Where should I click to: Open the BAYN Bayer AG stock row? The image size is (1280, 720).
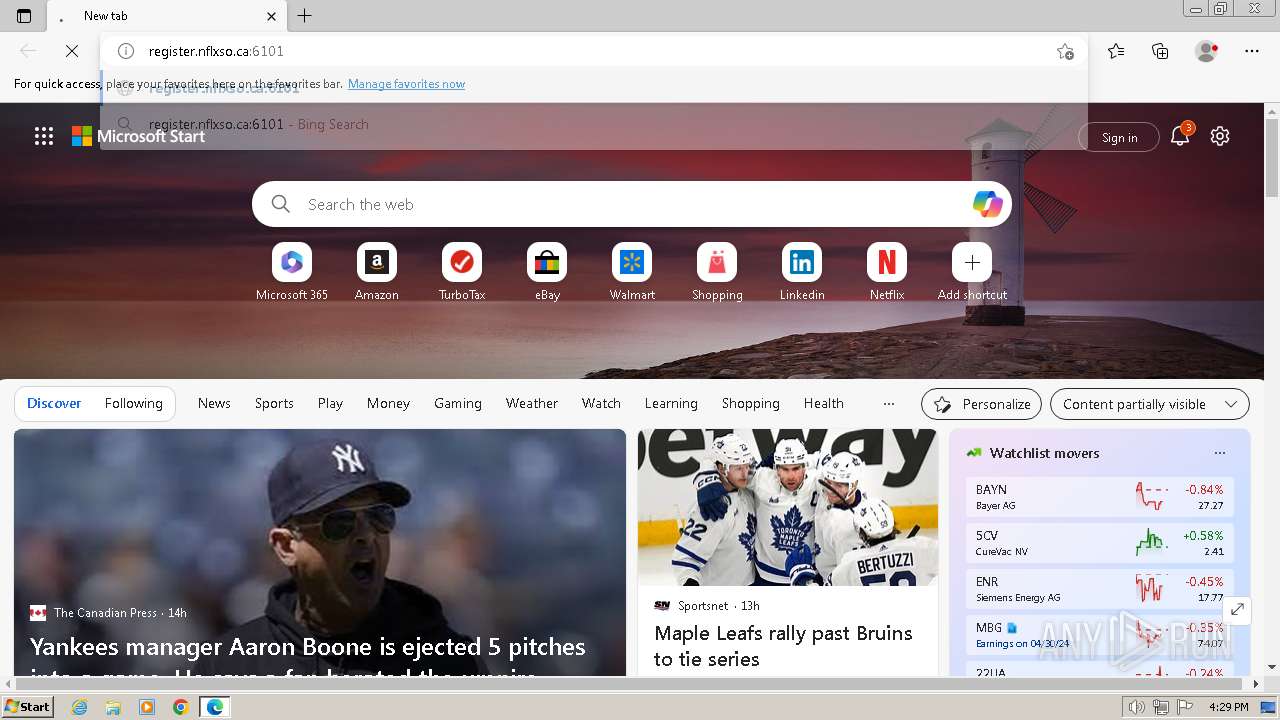[1099, 497]
